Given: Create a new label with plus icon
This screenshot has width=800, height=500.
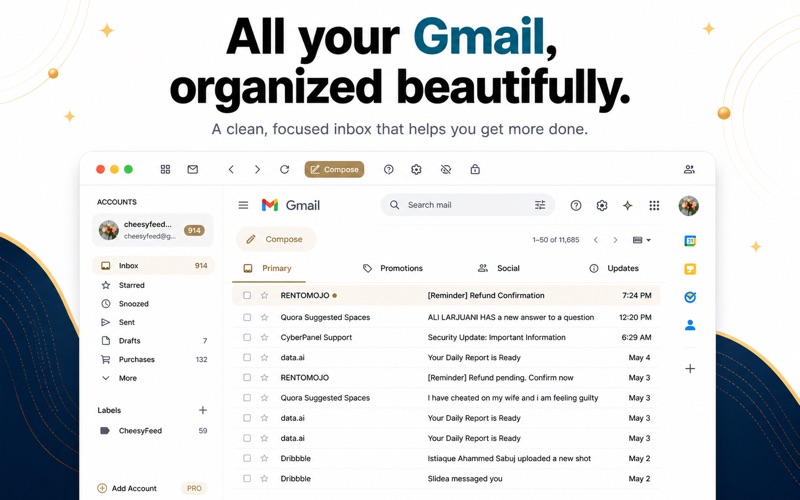Looking at the screenshot, I should [x=203, y=410].
